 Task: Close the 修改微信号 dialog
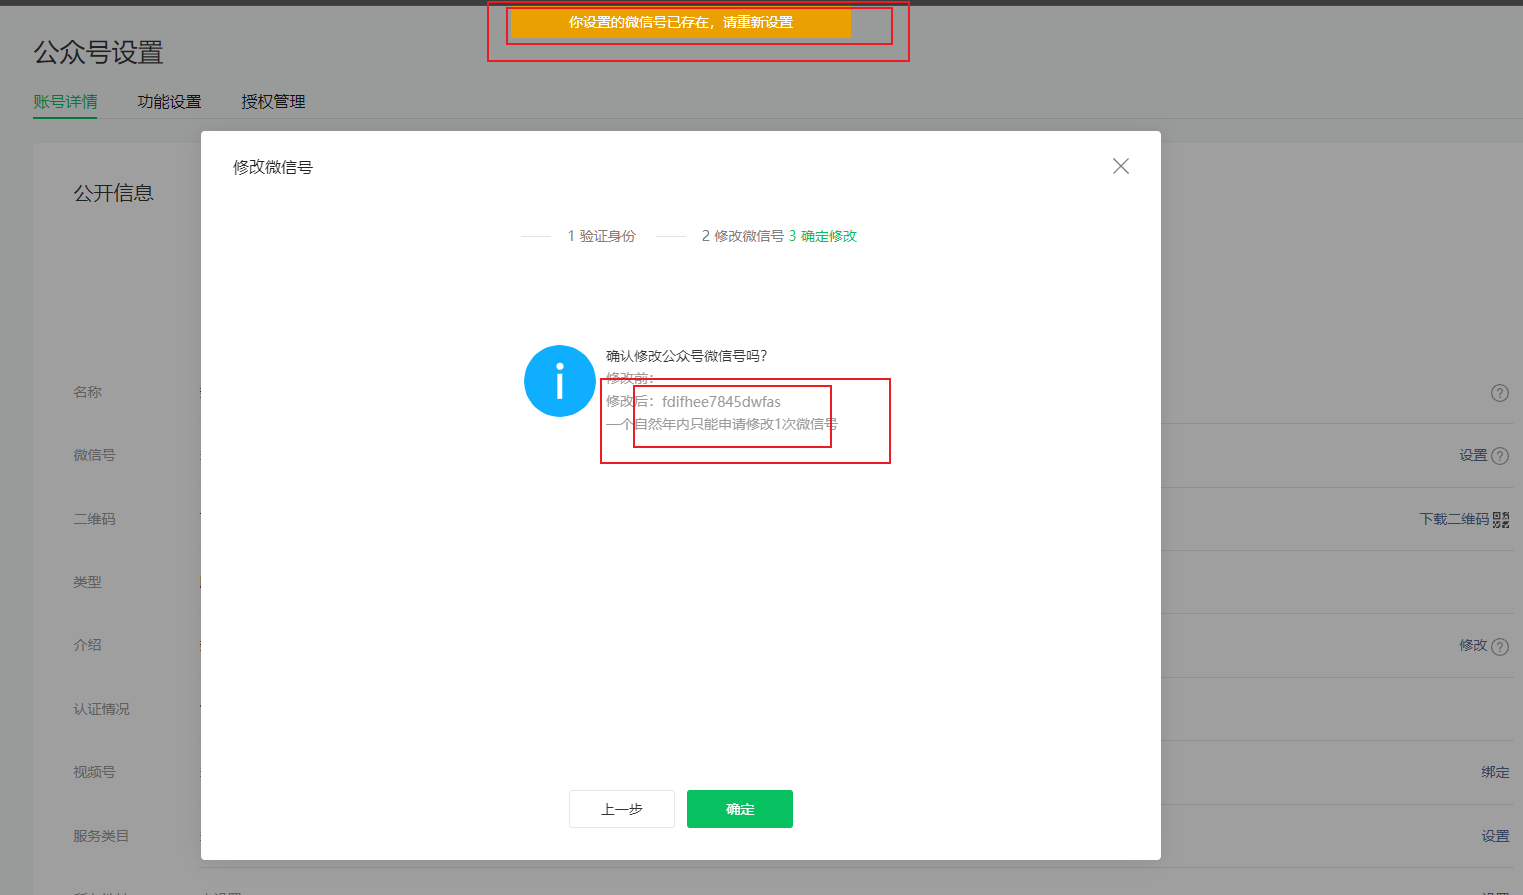point(1121,166)
